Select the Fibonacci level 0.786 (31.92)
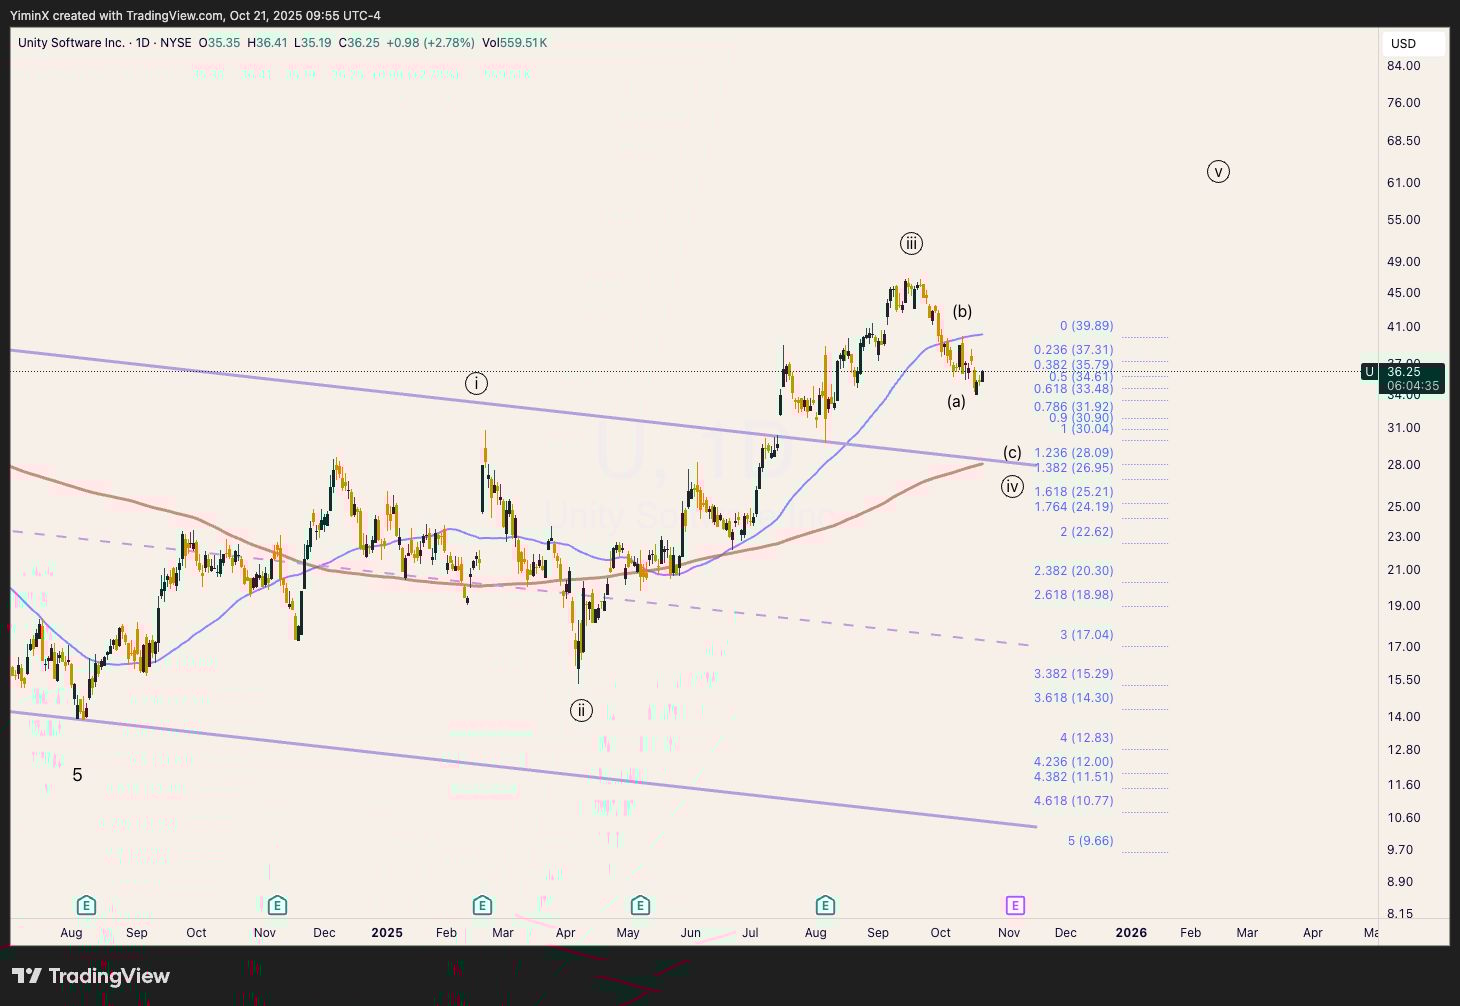 [x=1073, y=407]
